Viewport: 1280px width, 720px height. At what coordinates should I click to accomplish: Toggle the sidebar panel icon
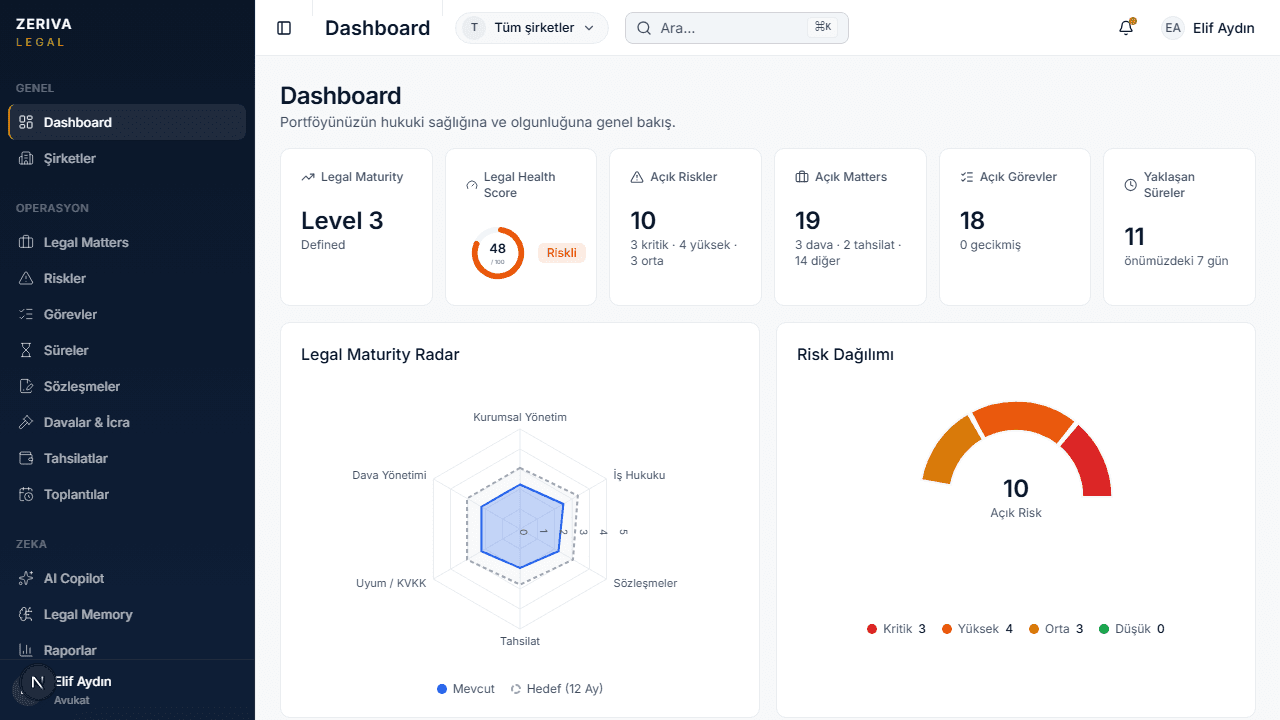(x=284, y=28)
